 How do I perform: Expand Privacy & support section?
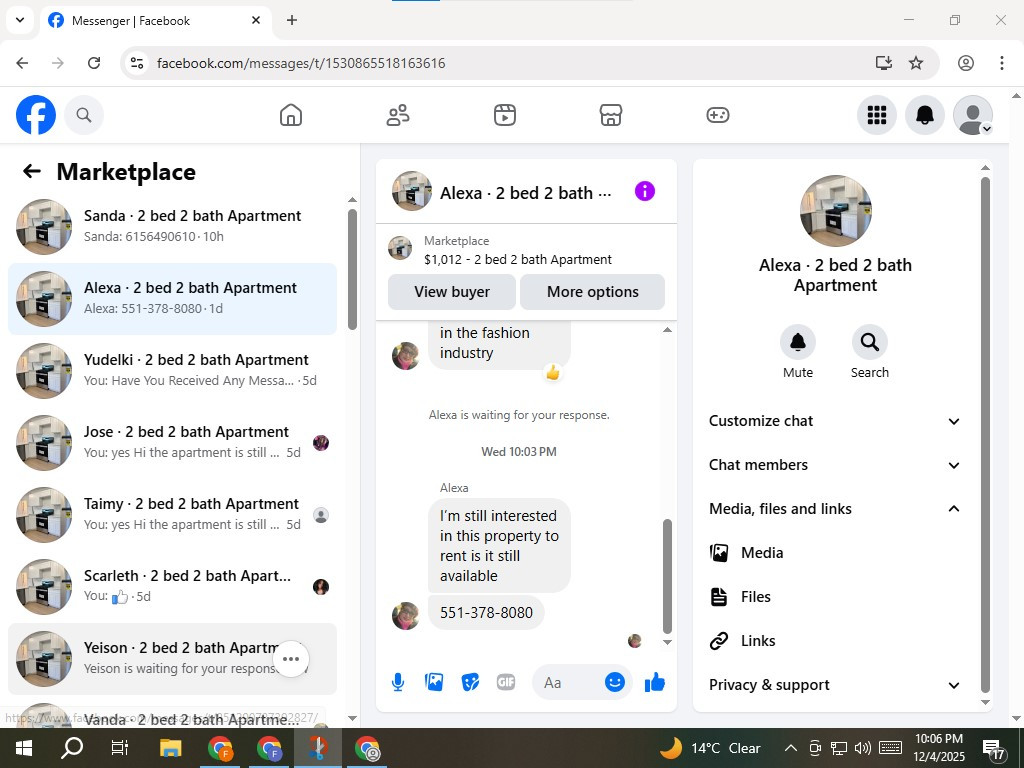834,685
